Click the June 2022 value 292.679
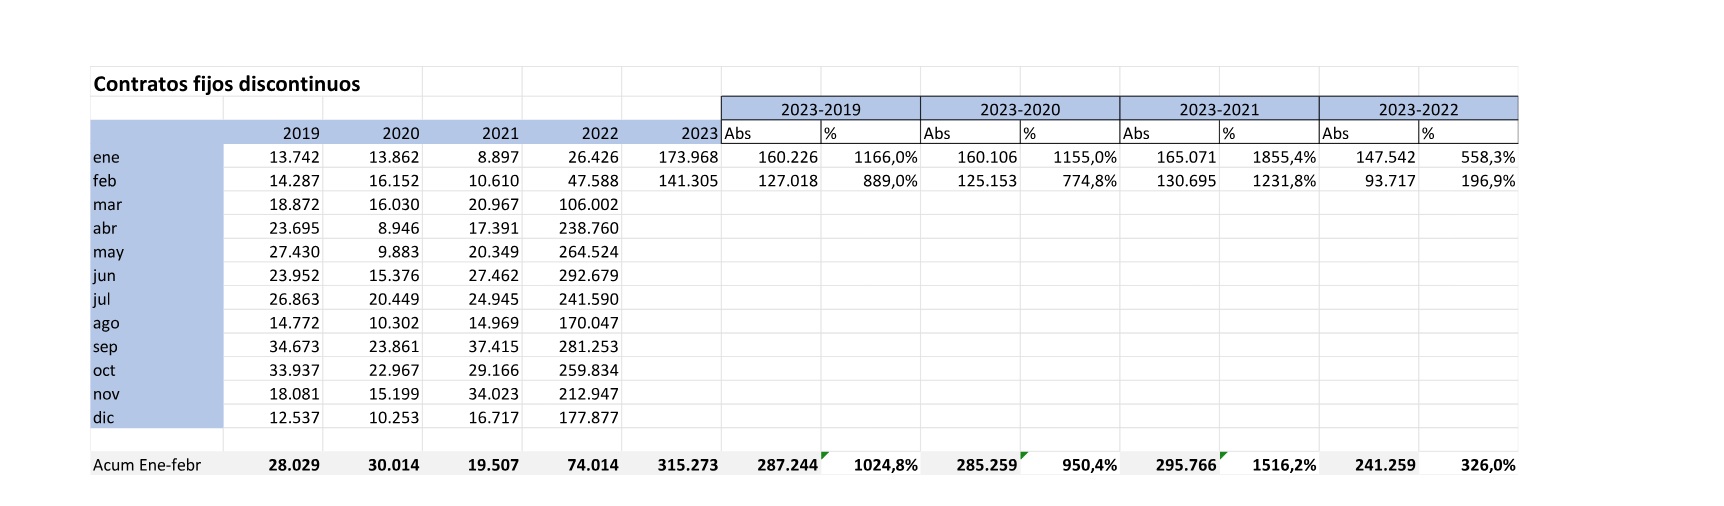Viewport: 1724px width, 506px height. (588, 276)
